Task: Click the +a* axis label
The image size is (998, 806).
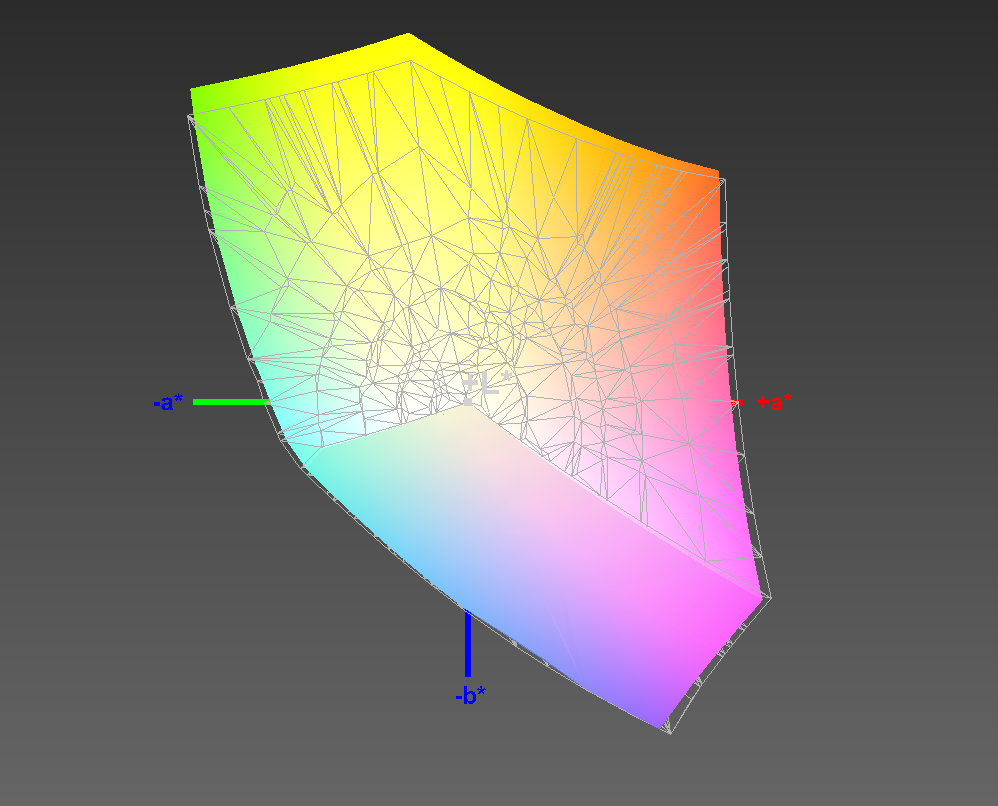Action: point(775,402)
